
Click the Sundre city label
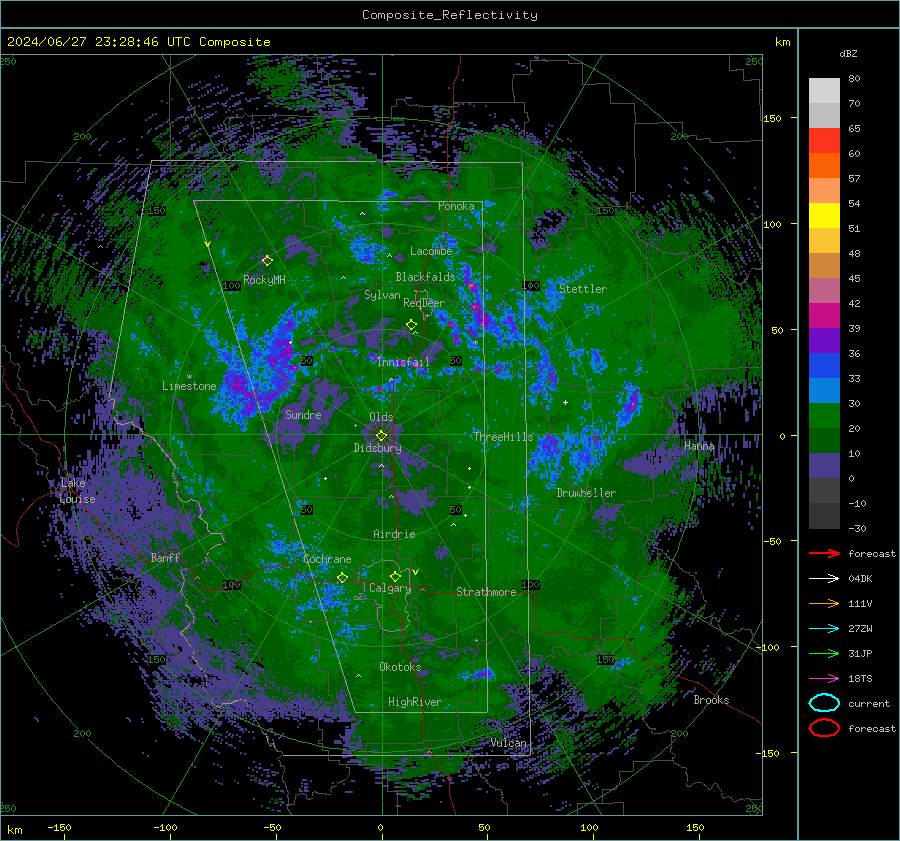click(303, 415)
